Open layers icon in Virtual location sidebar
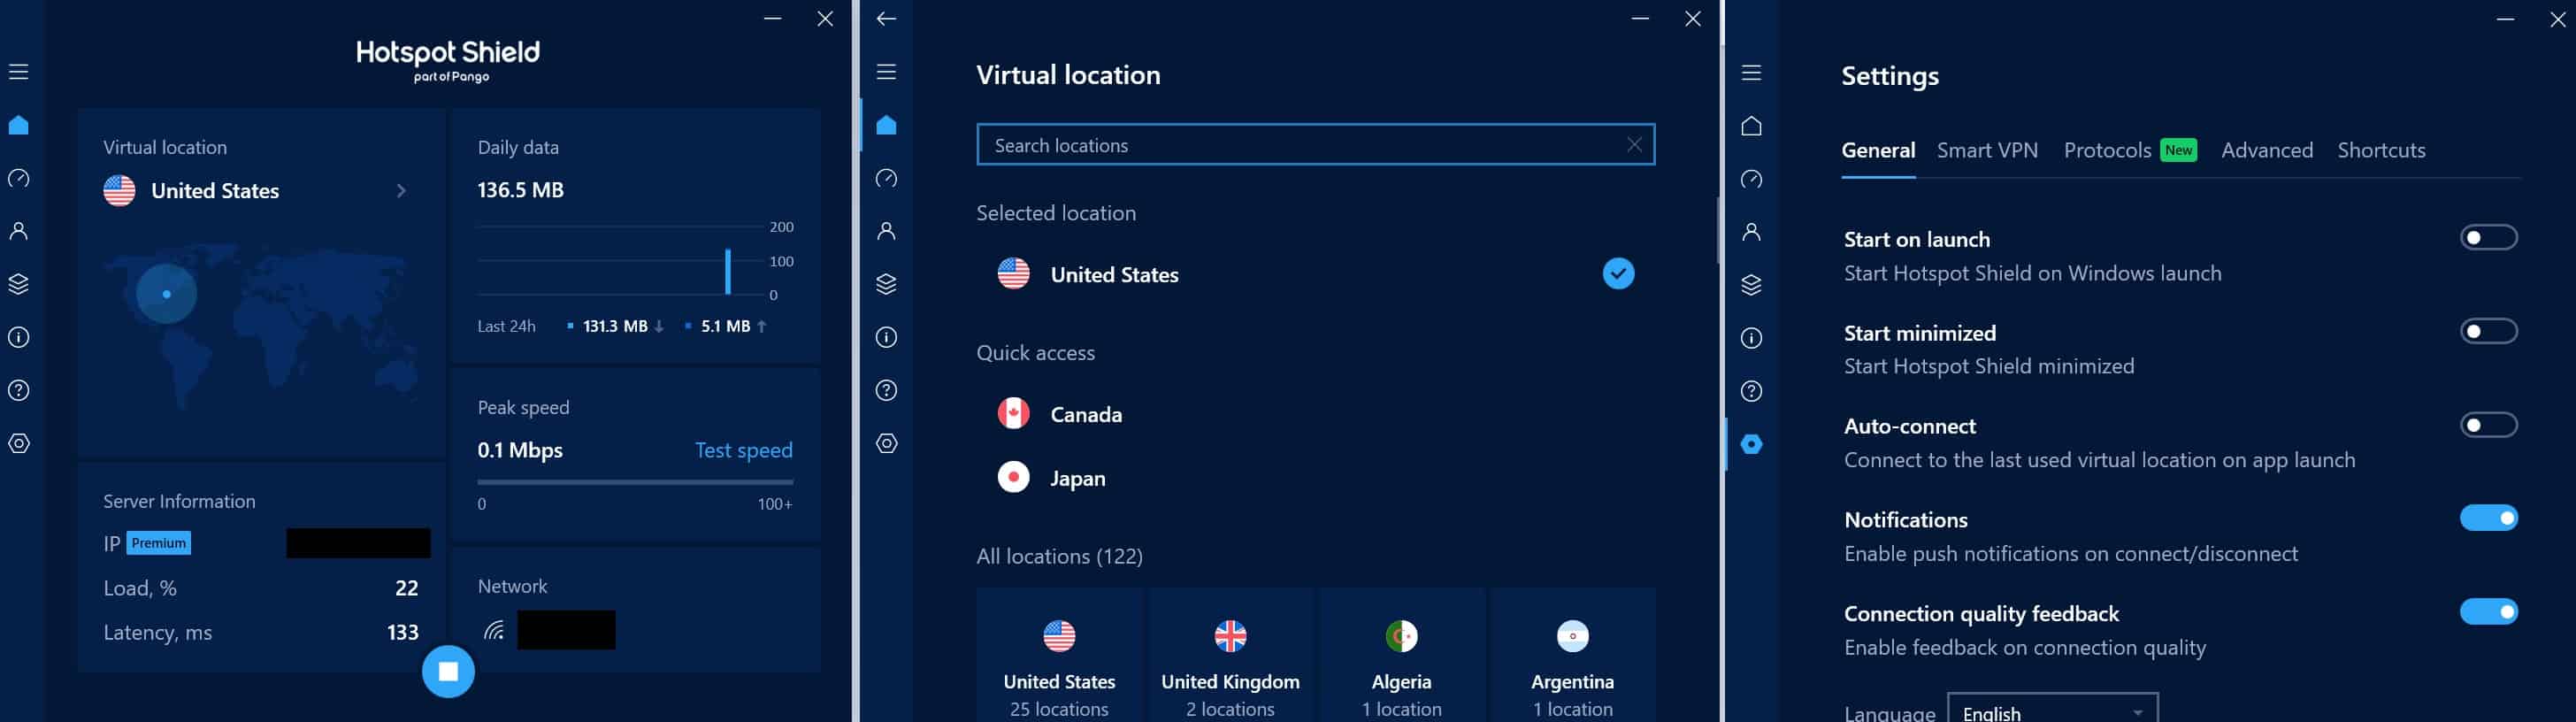Screen dimensions: 2576x722 coord(886,284)
